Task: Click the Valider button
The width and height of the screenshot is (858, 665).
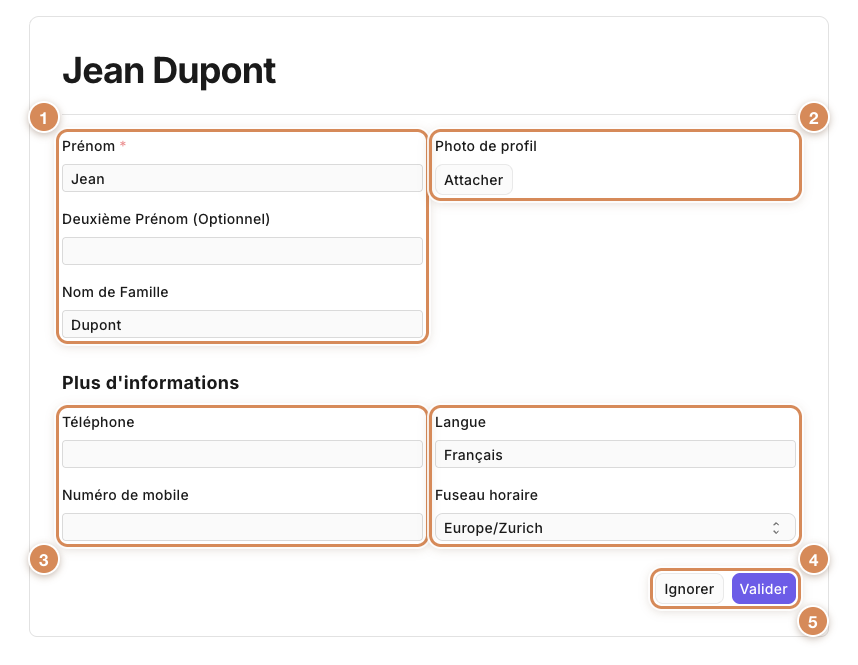Action: coord(763,589)
